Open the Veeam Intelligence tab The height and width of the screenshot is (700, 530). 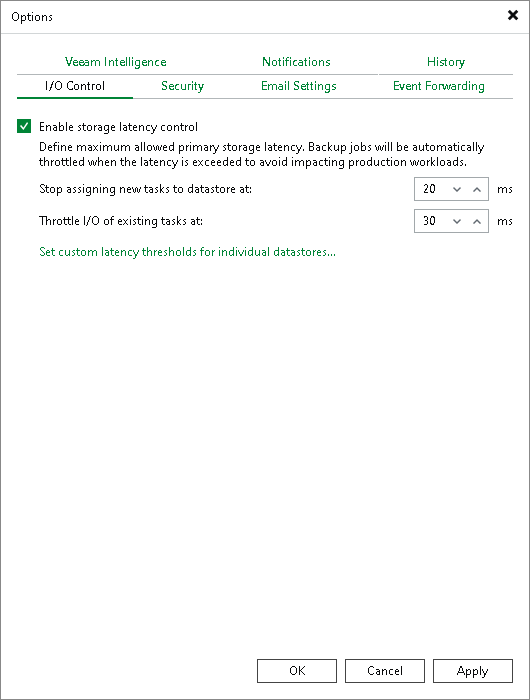116,62
